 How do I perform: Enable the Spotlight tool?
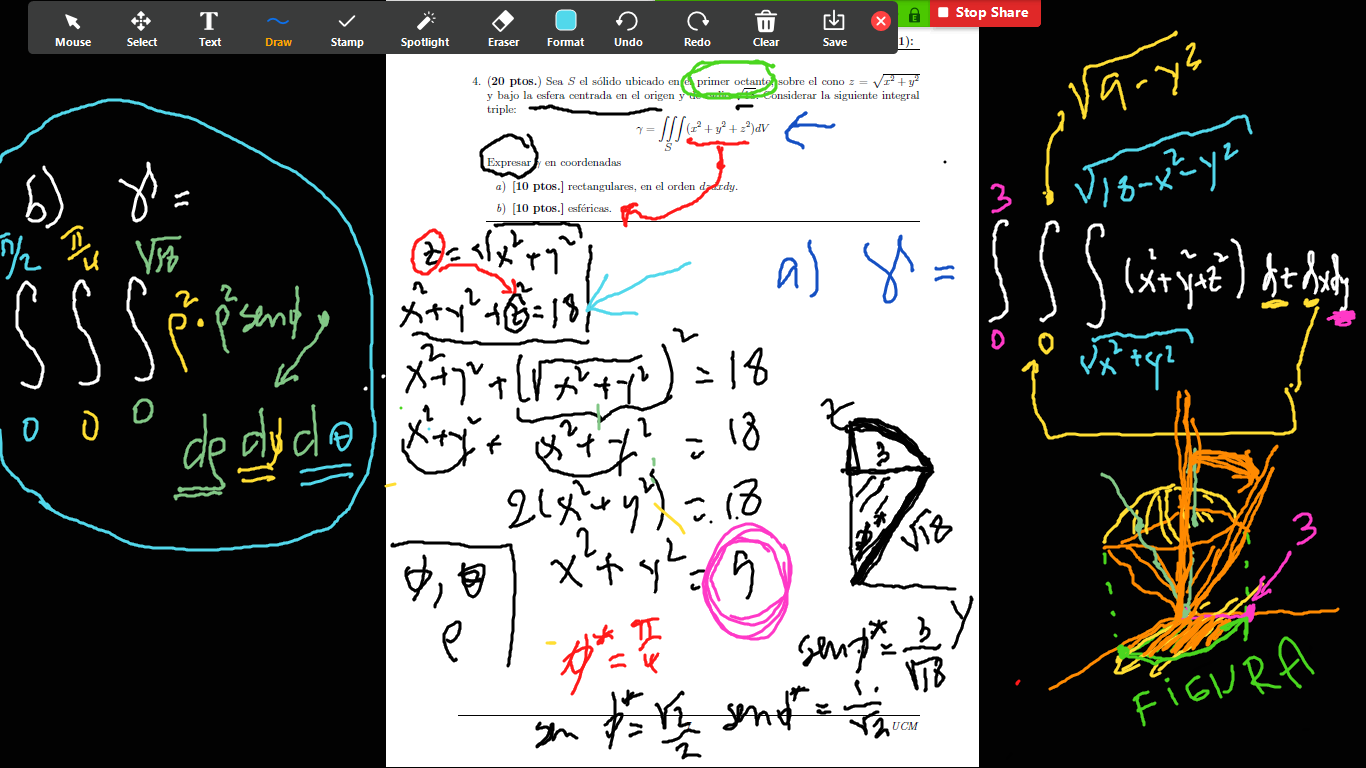[x=425, y=29]
